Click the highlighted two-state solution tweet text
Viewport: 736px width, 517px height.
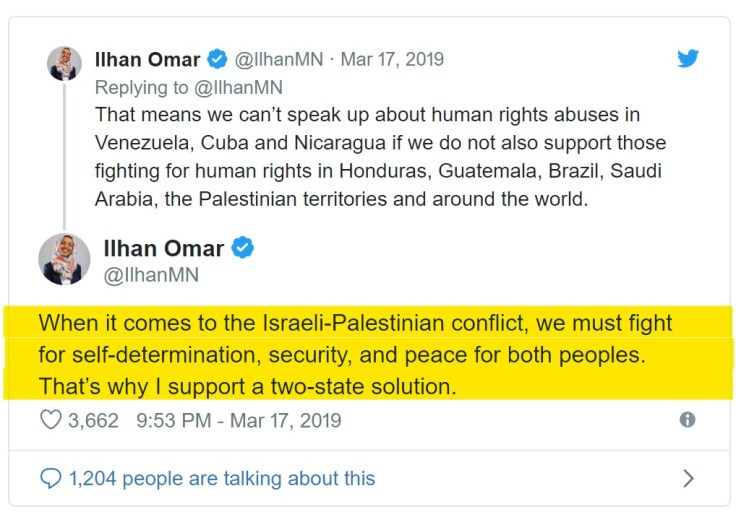[x=355, y=354]
